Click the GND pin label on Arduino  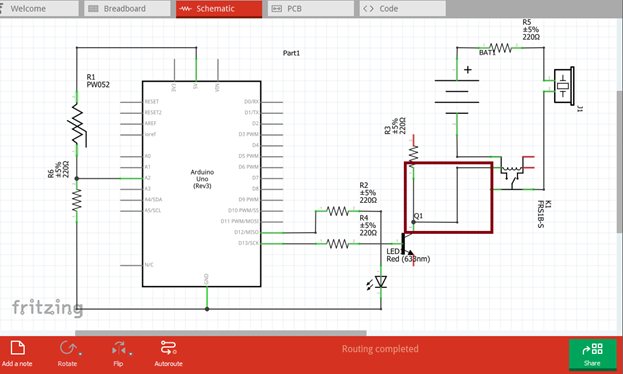coord(206,279)
